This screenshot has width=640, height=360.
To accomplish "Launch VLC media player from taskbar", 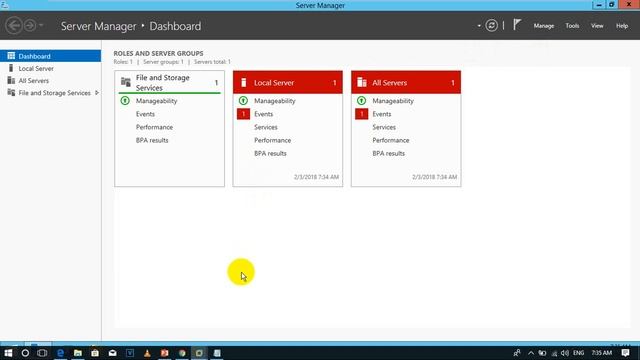I will (x=147, y=353).
